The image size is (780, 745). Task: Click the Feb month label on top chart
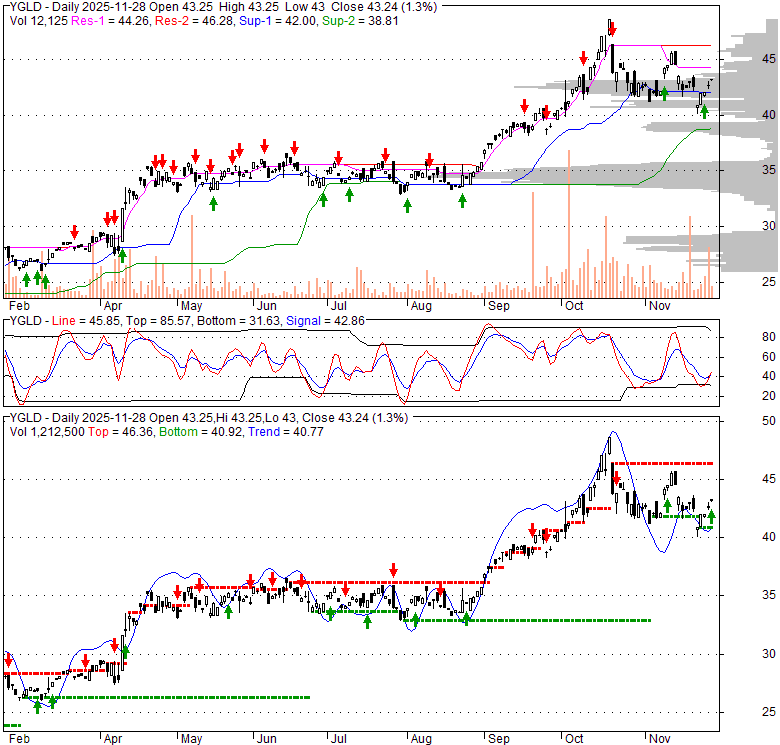coord(19,306)
